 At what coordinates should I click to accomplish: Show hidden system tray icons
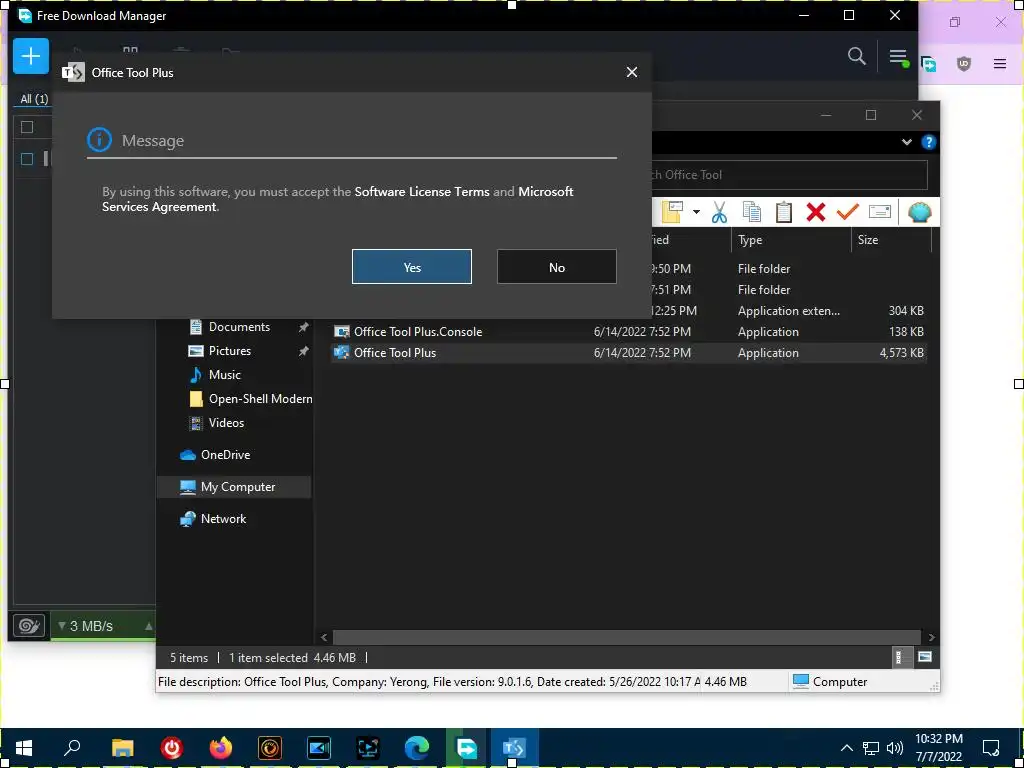click(x=846, y=748)
